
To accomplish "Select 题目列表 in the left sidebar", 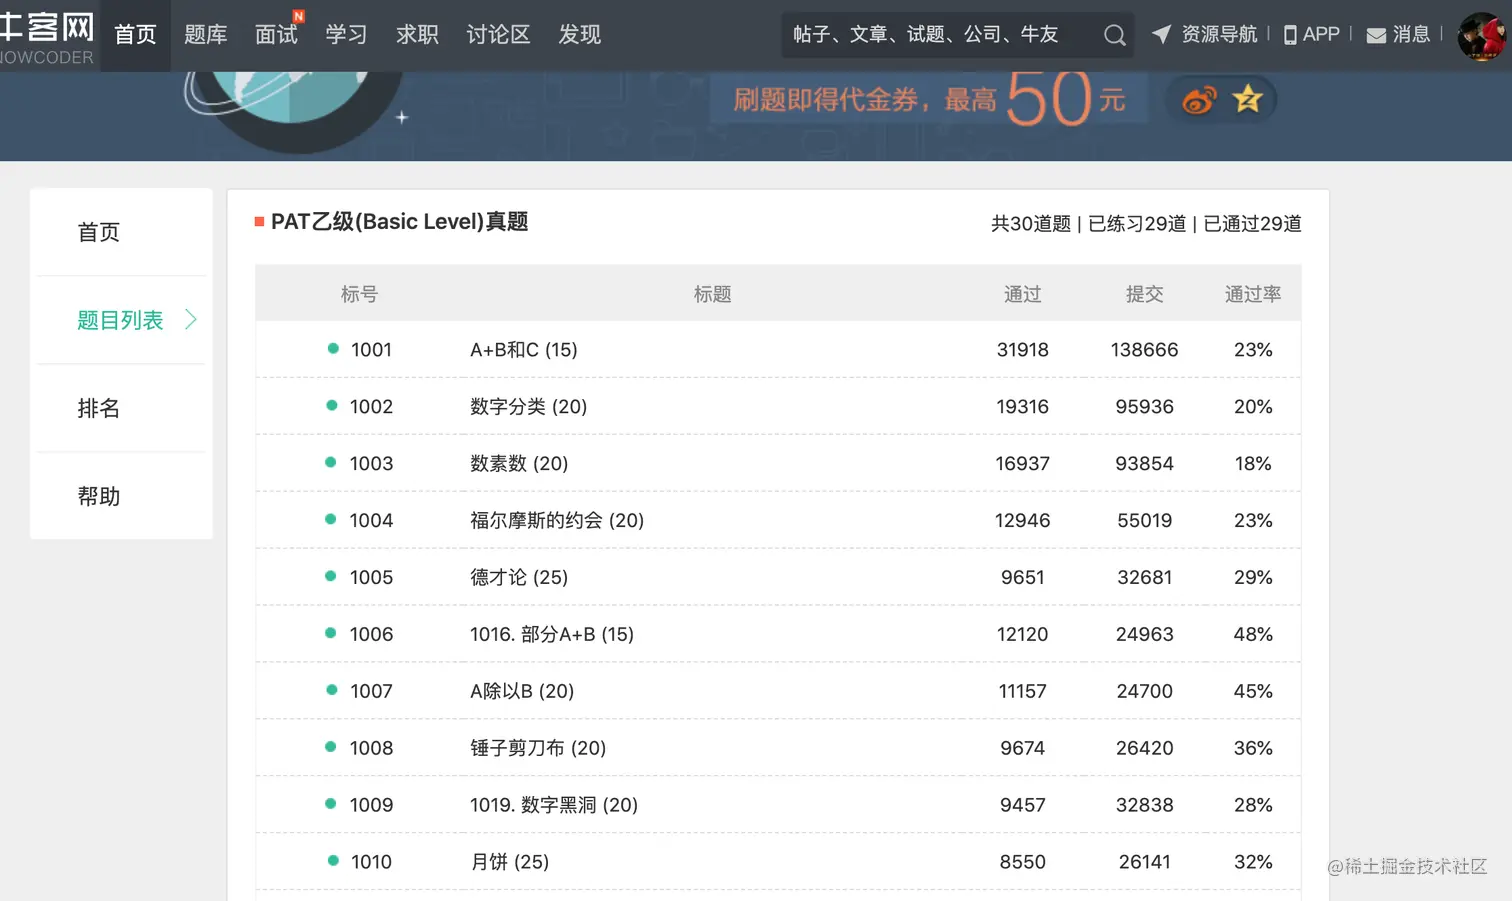I will [121, 320].
